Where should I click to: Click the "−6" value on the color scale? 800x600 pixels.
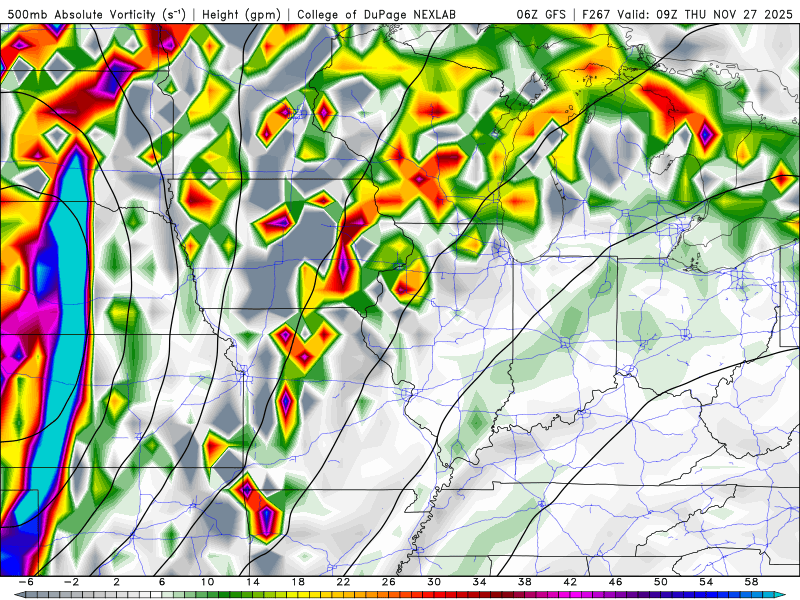pos(26,582)
